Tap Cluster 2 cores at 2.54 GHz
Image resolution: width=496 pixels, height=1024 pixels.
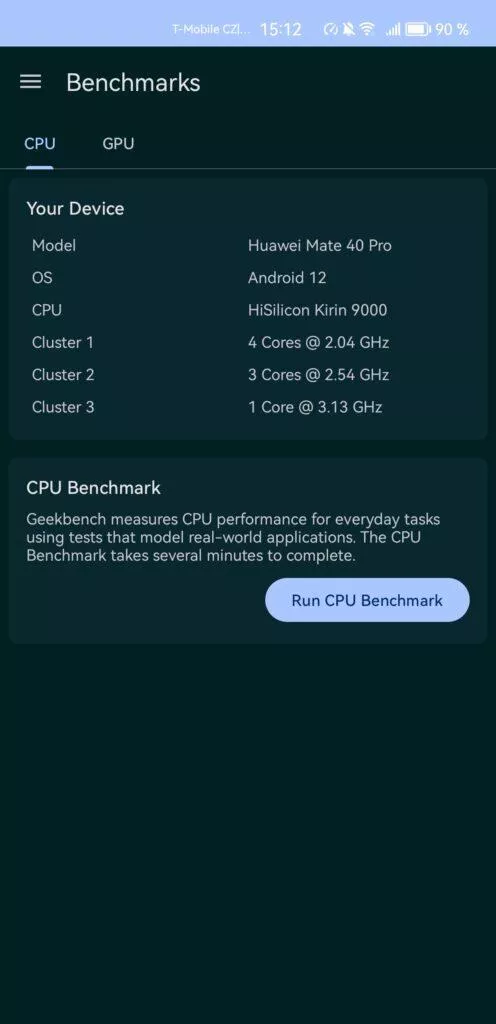(x=318, y=375)
